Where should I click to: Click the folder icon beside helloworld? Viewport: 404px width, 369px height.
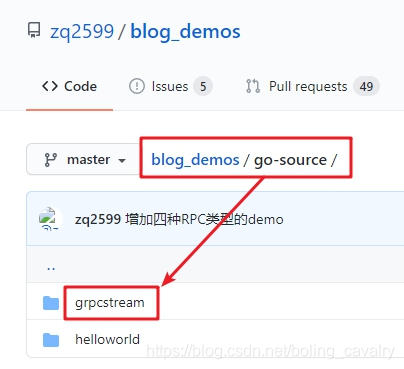pos(51,340)
